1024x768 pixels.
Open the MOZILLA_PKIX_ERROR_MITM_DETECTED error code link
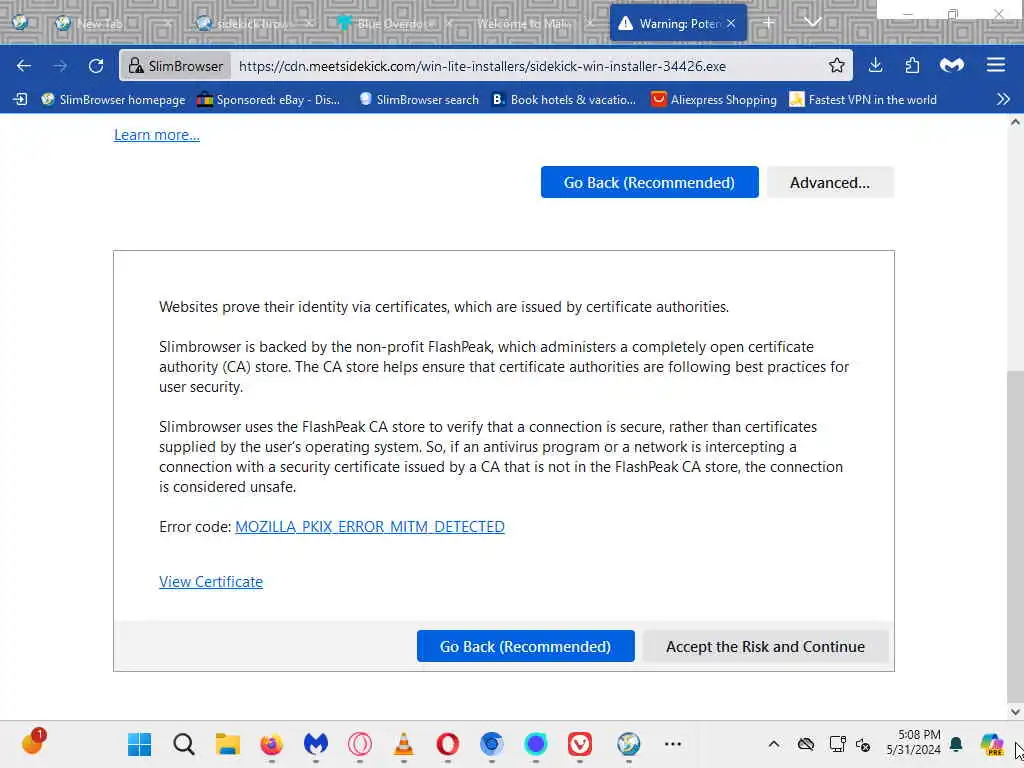click(x=370, y=526)
